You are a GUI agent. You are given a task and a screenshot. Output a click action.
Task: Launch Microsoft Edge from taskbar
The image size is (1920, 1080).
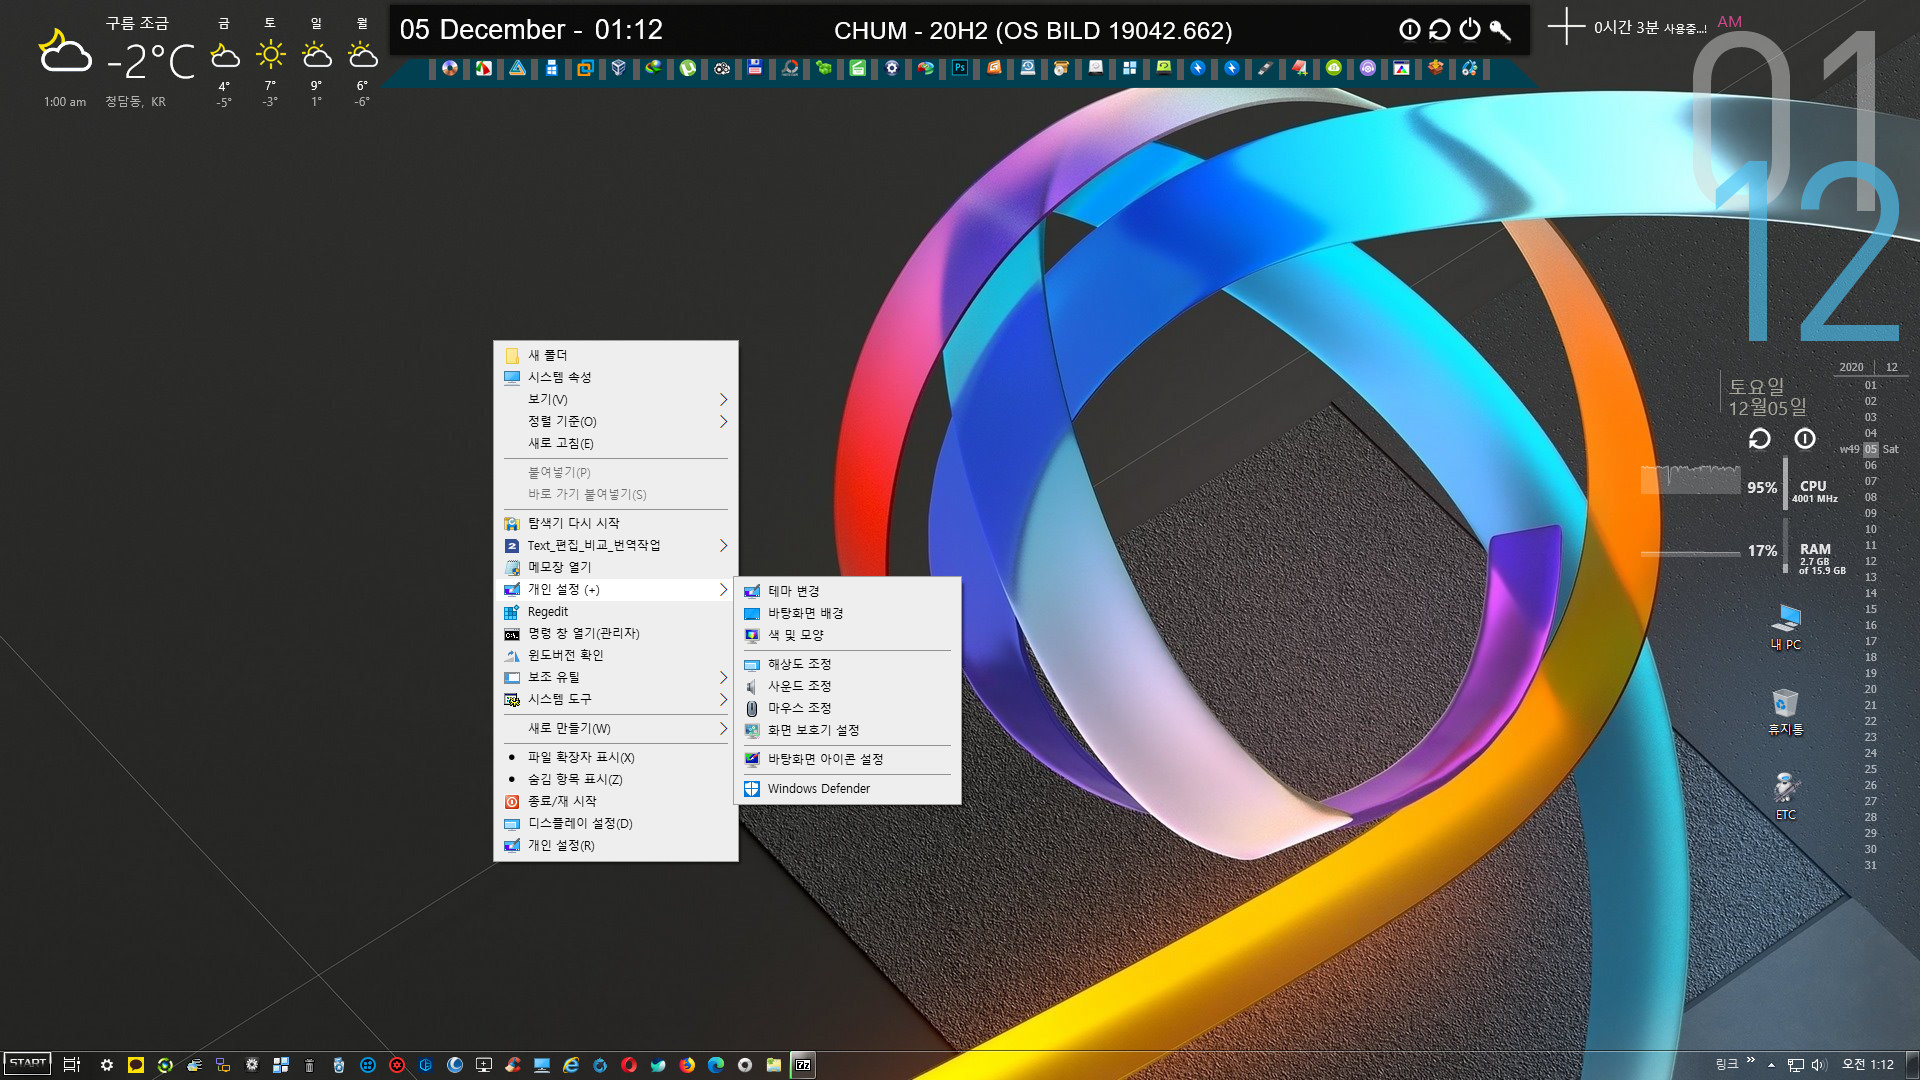(716, 1065)
